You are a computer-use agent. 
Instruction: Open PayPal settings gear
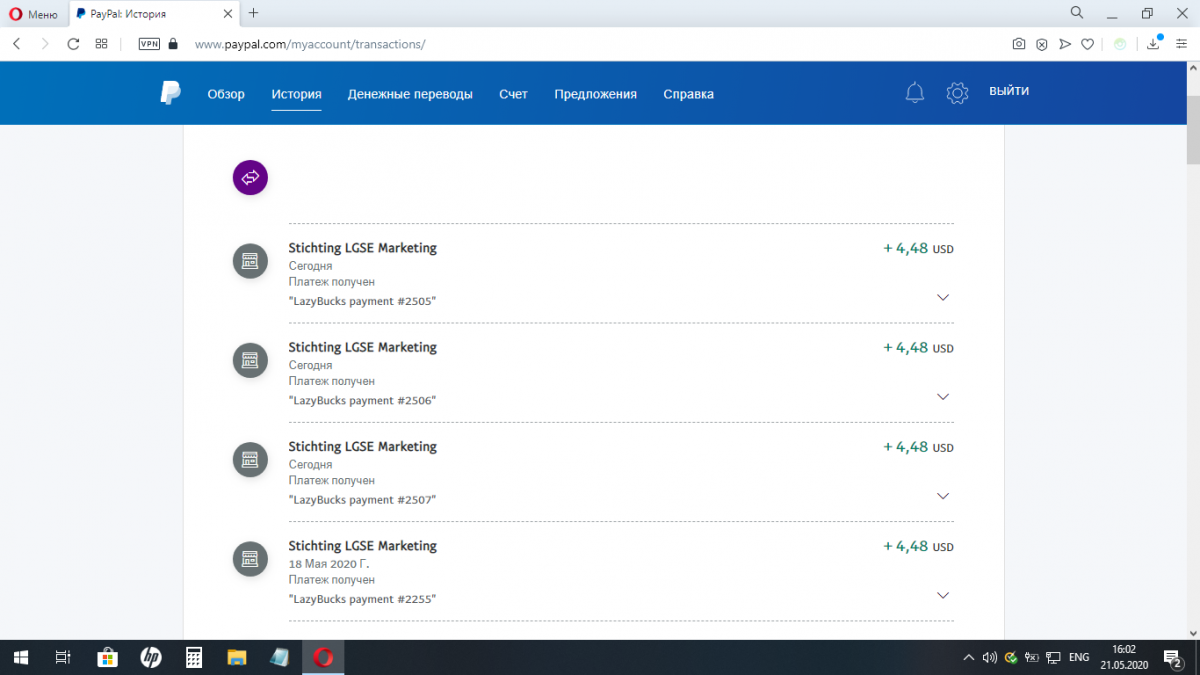click(x=957, y=93)
